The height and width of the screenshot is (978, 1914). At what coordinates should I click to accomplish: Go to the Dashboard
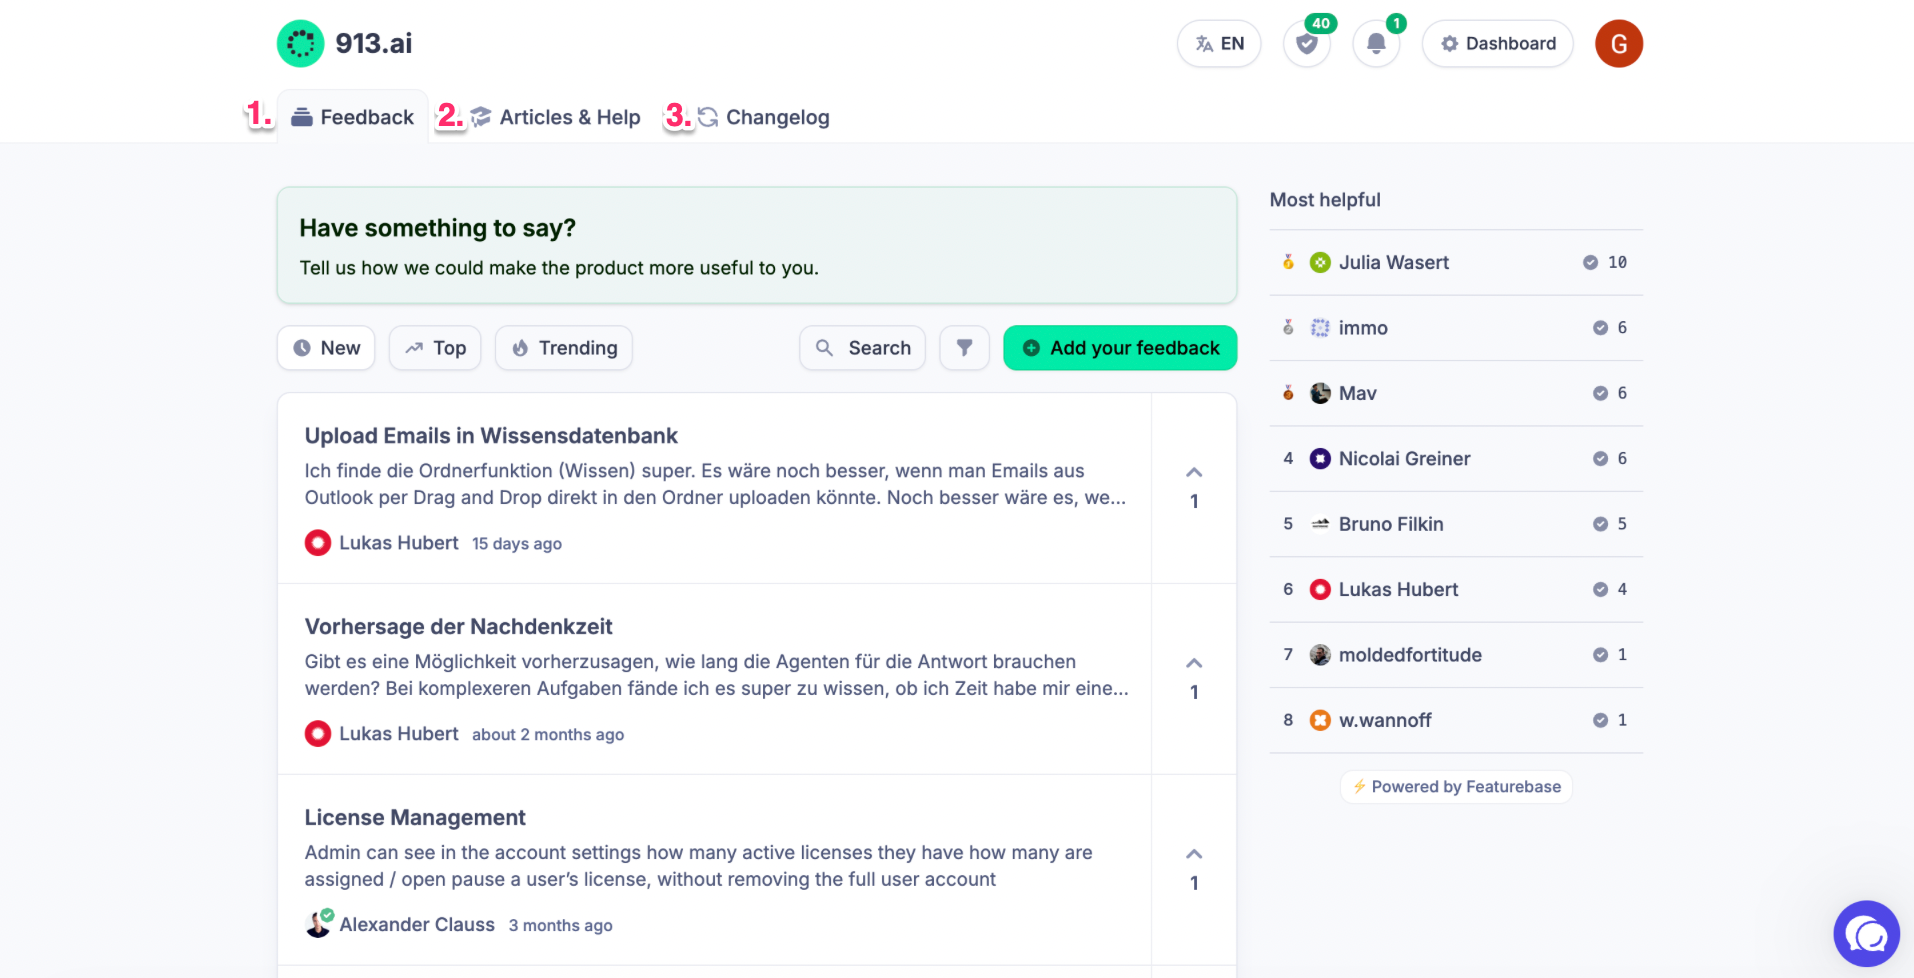coord(1497,44)
